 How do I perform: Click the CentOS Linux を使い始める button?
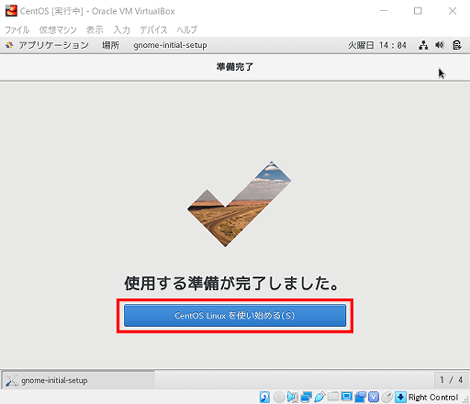pyautogui.click(x=235, y=315)
